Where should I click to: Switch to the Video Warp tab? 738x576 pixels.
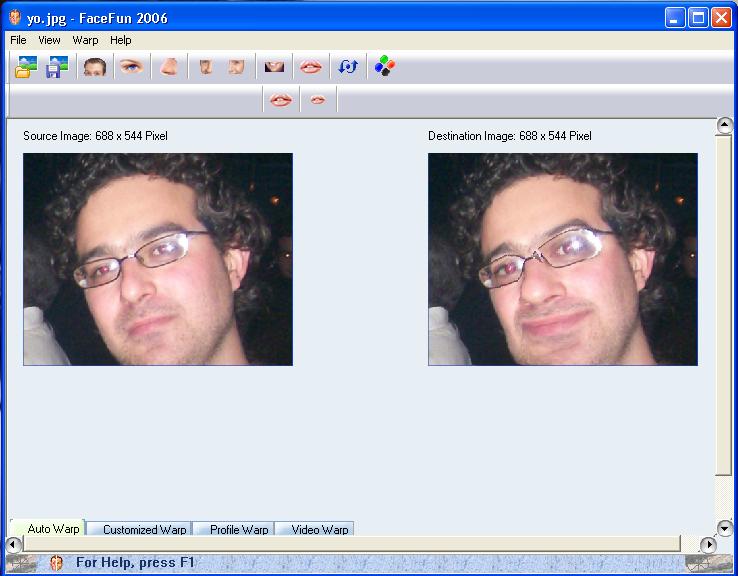pyautogui.click(x=315, y=529)
